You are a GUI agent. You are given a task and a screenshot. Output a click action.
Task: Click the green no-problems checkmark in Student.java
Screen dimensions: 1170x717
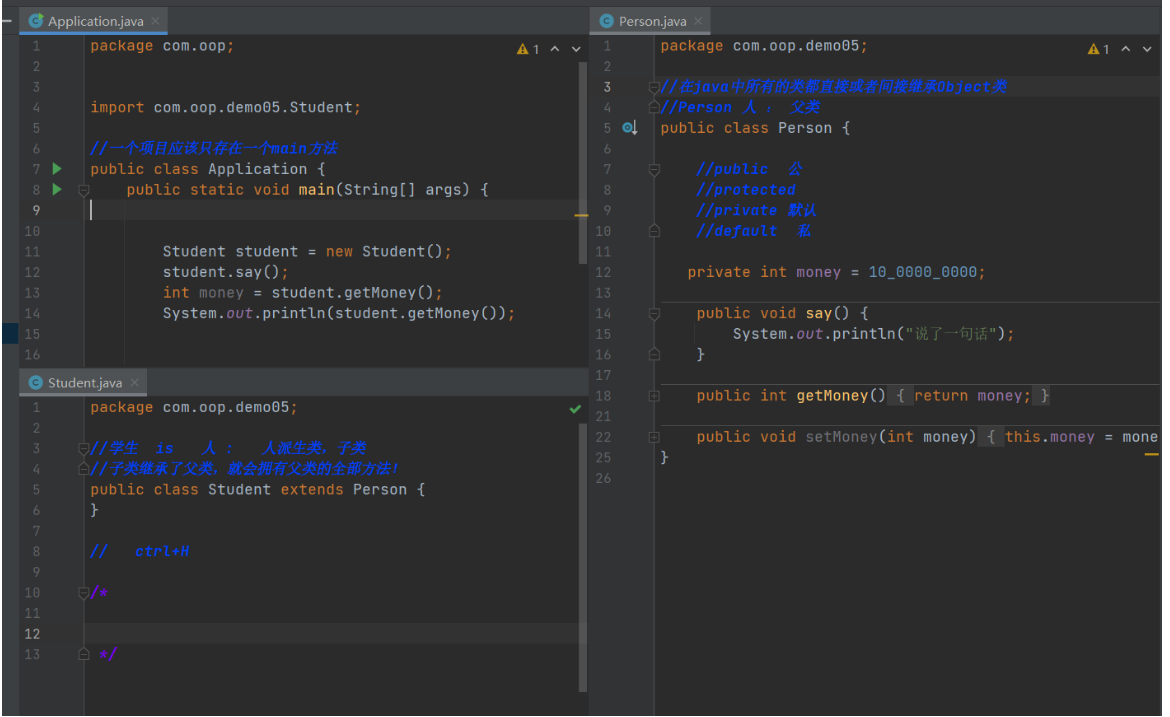click(575, 409)
